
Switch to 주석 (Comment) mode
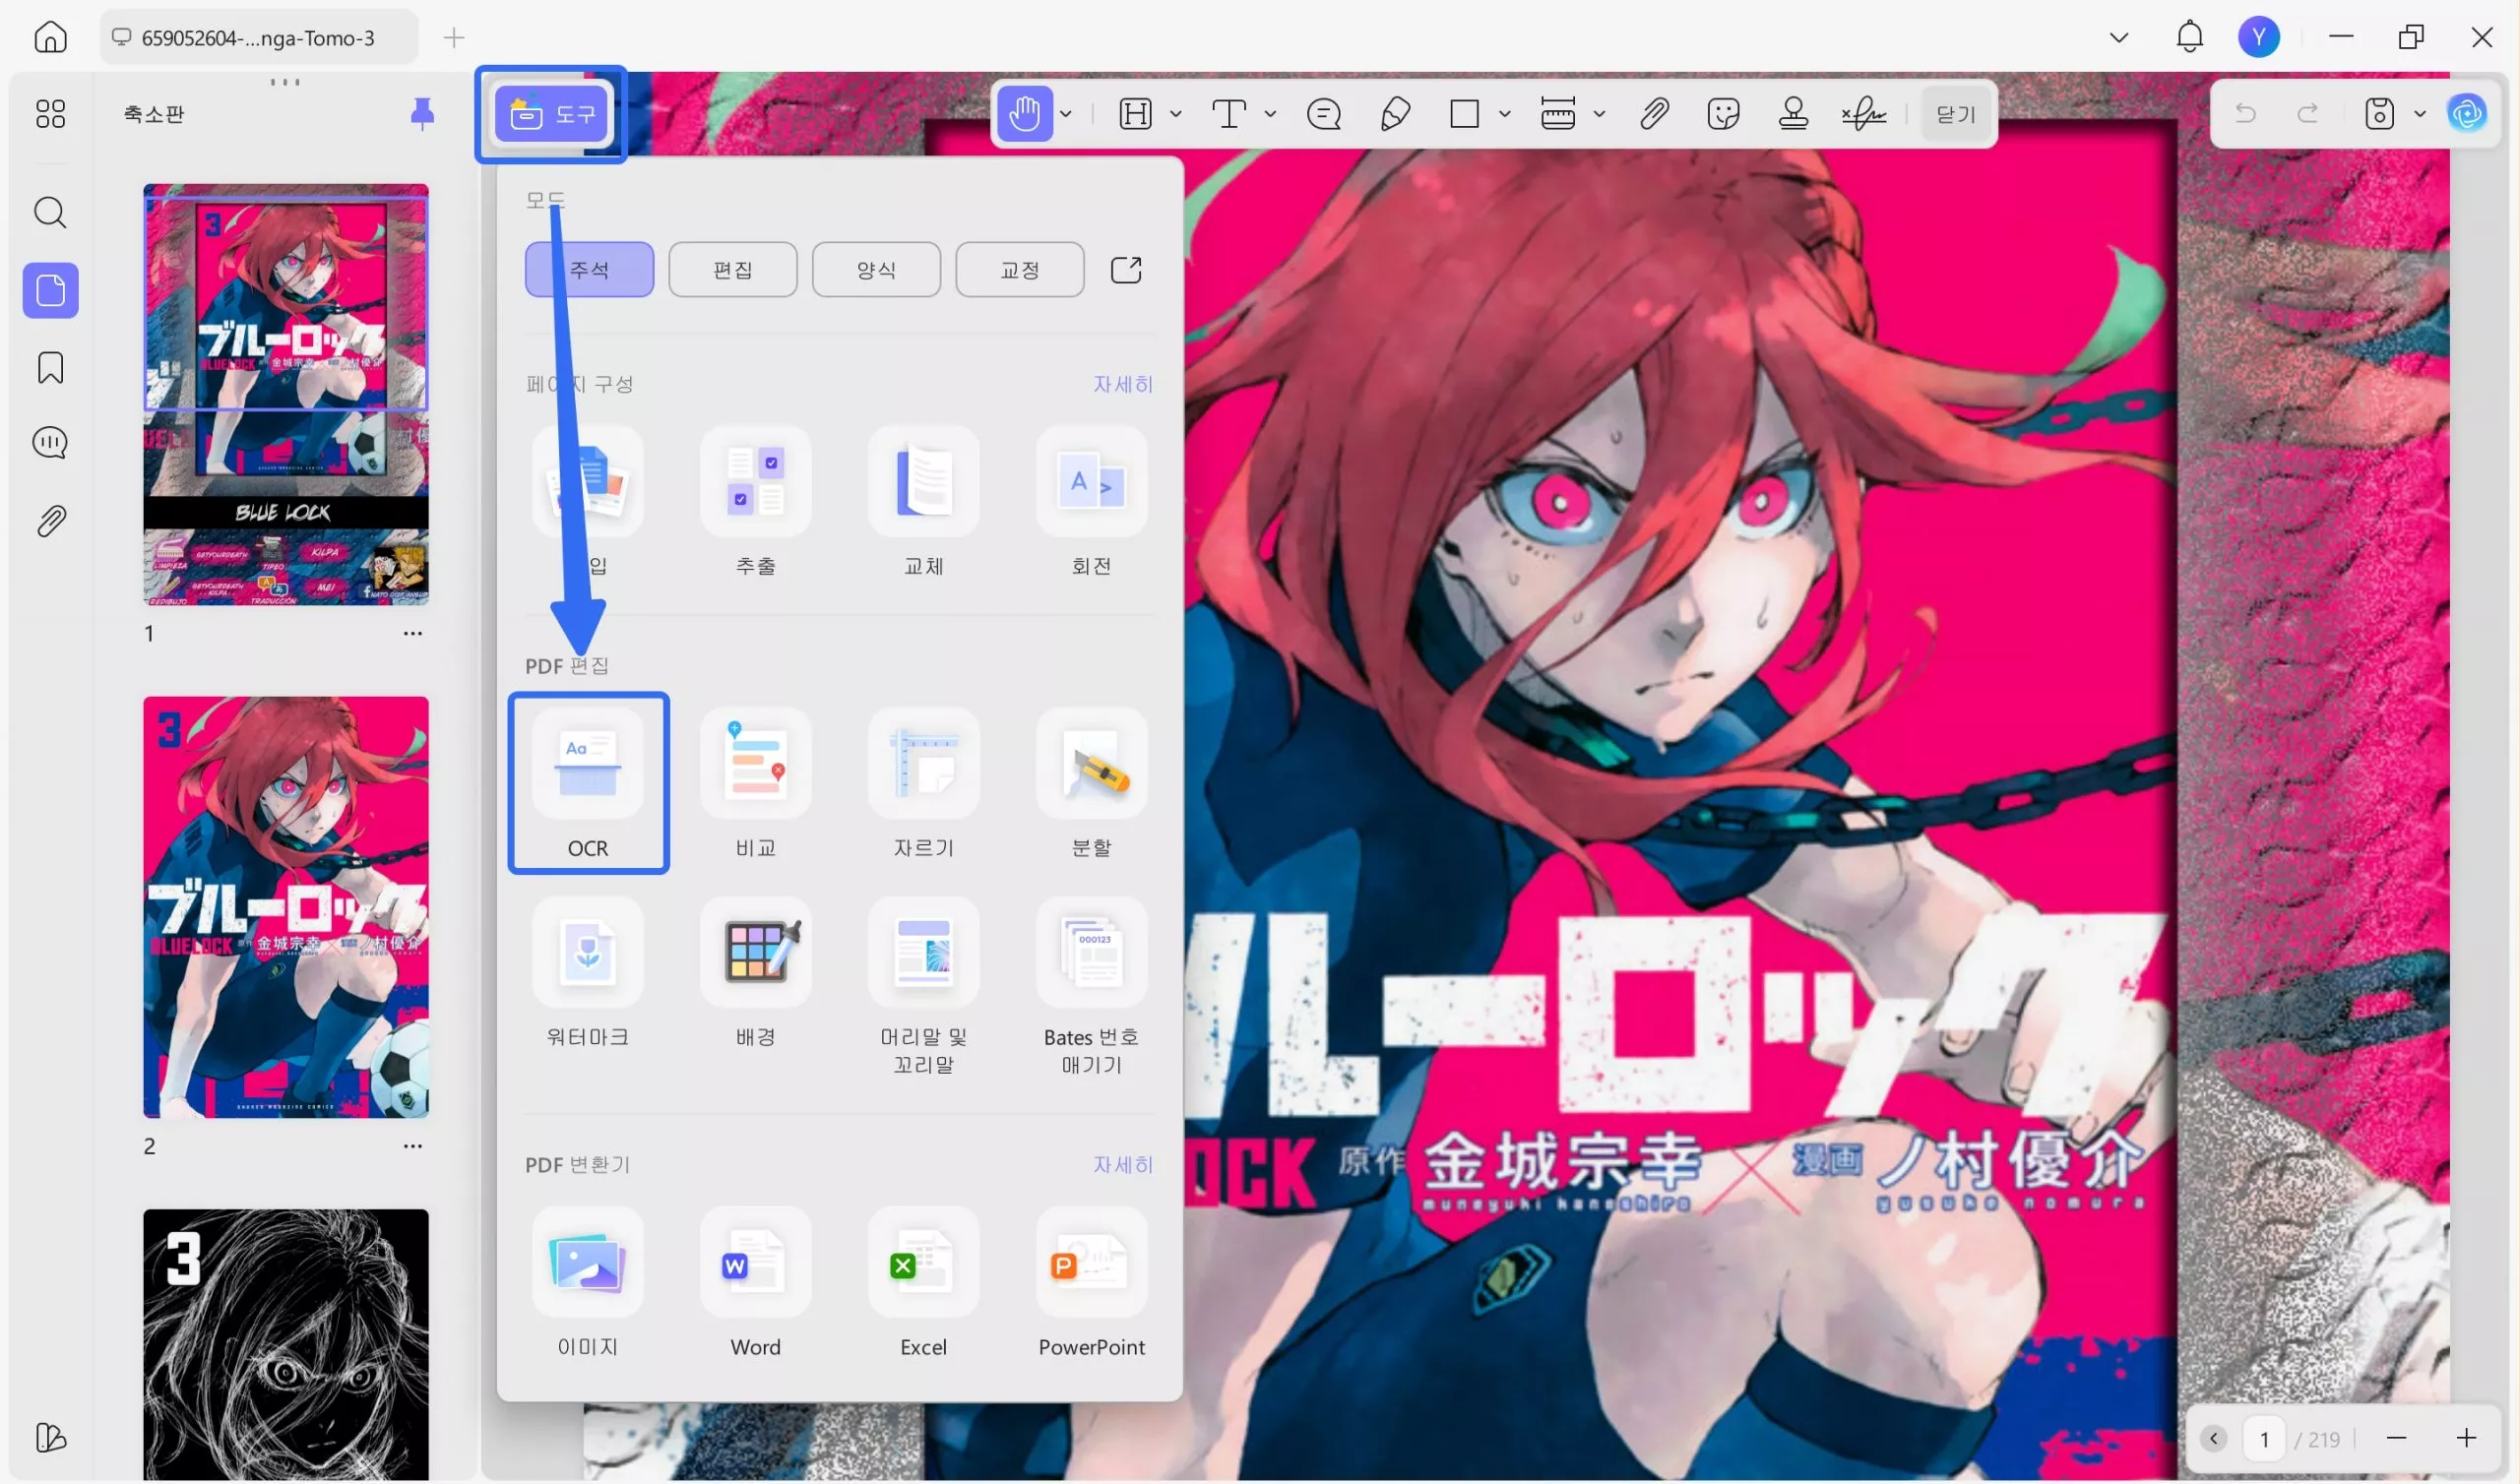589,269
